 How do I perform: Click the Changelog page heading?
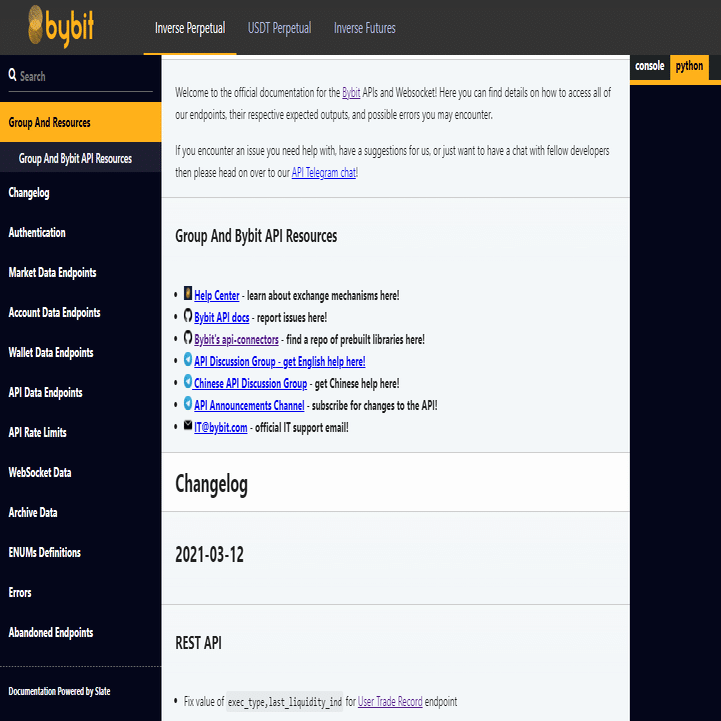(212, 484)
